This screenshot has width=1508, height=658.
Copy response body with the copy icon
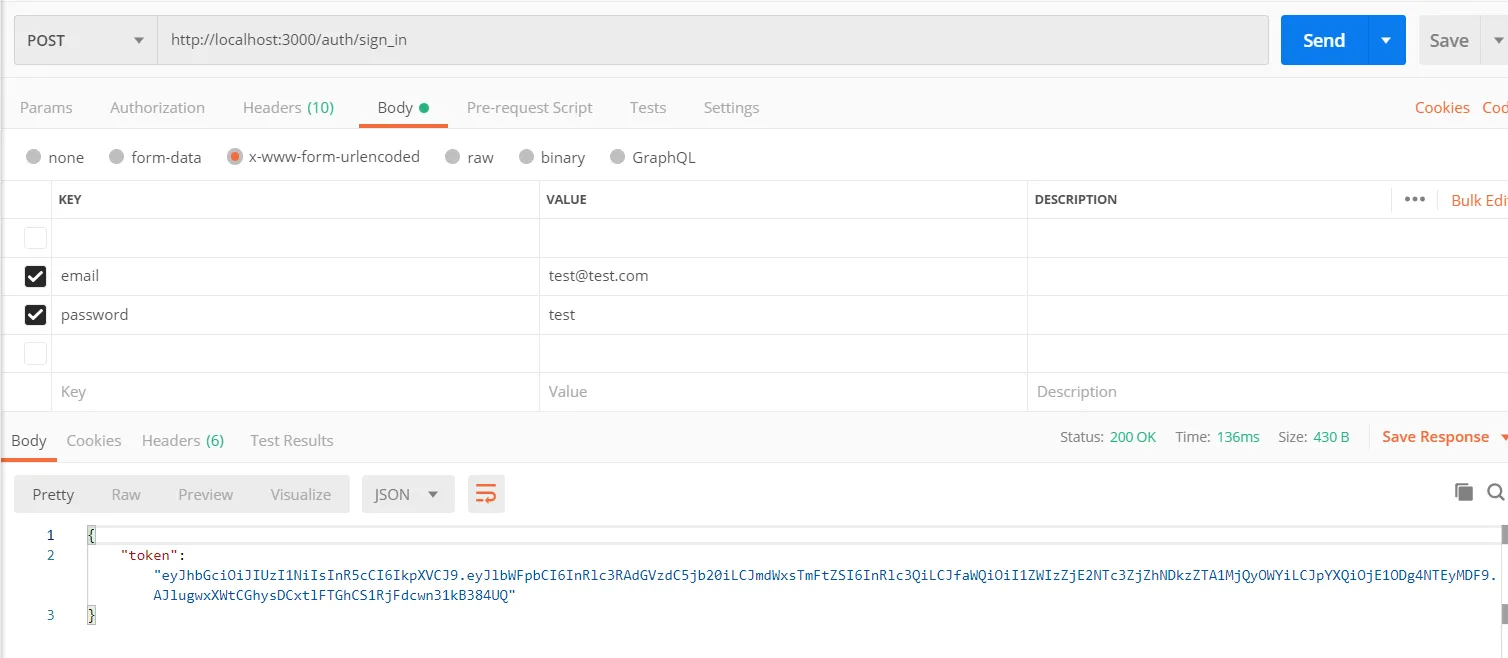tap(1464, 491)
